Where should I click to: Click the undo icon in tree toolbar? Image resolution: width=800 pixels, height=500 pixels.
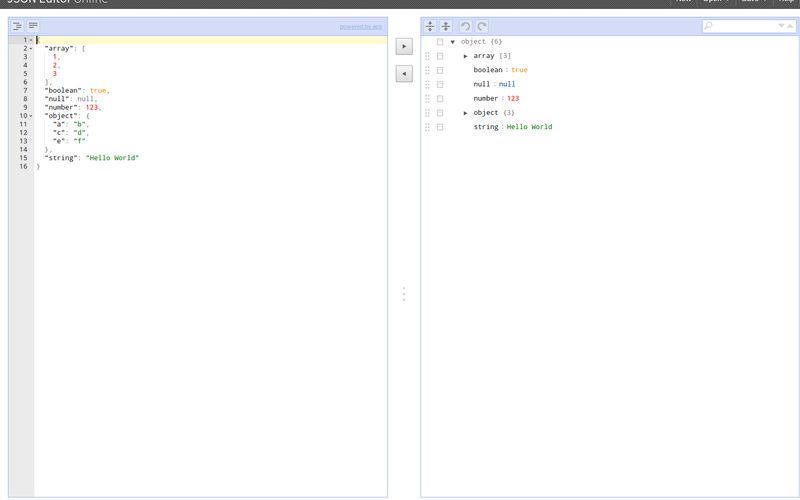click(465, 26)
